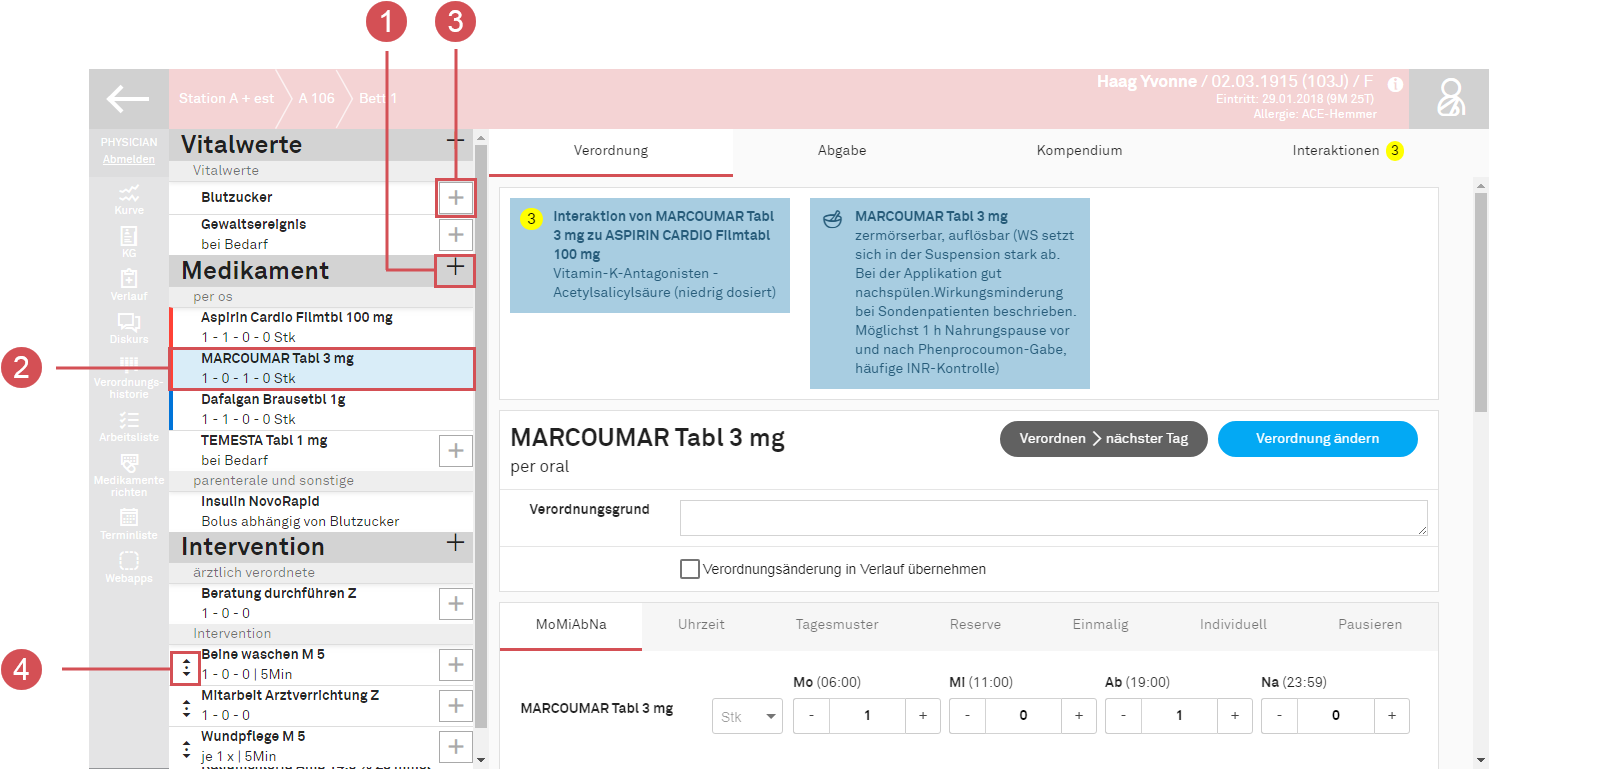Image resolution: width=1600 pixels, height=769 pixels.
Task: Select the Individuell schedule tab
Action: 1233,625
